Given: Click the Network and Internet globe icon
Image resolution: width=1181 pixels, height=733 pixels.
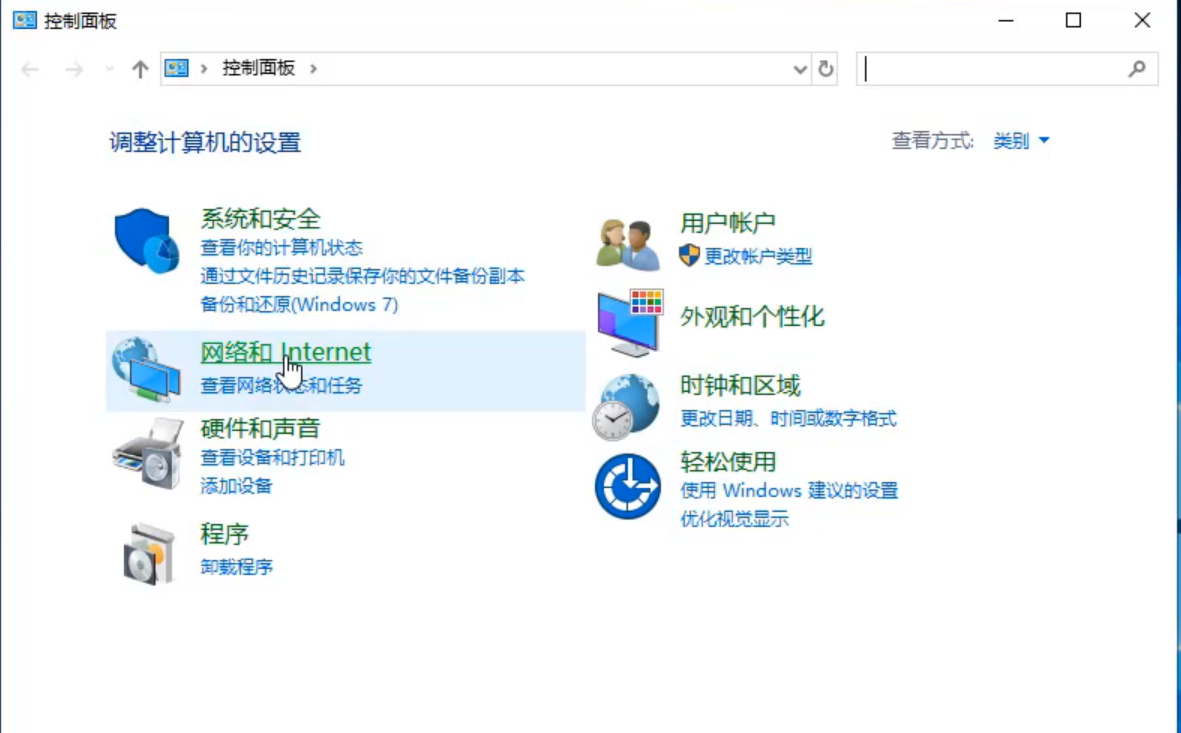Looking at the screenshot, I should 146,369.
